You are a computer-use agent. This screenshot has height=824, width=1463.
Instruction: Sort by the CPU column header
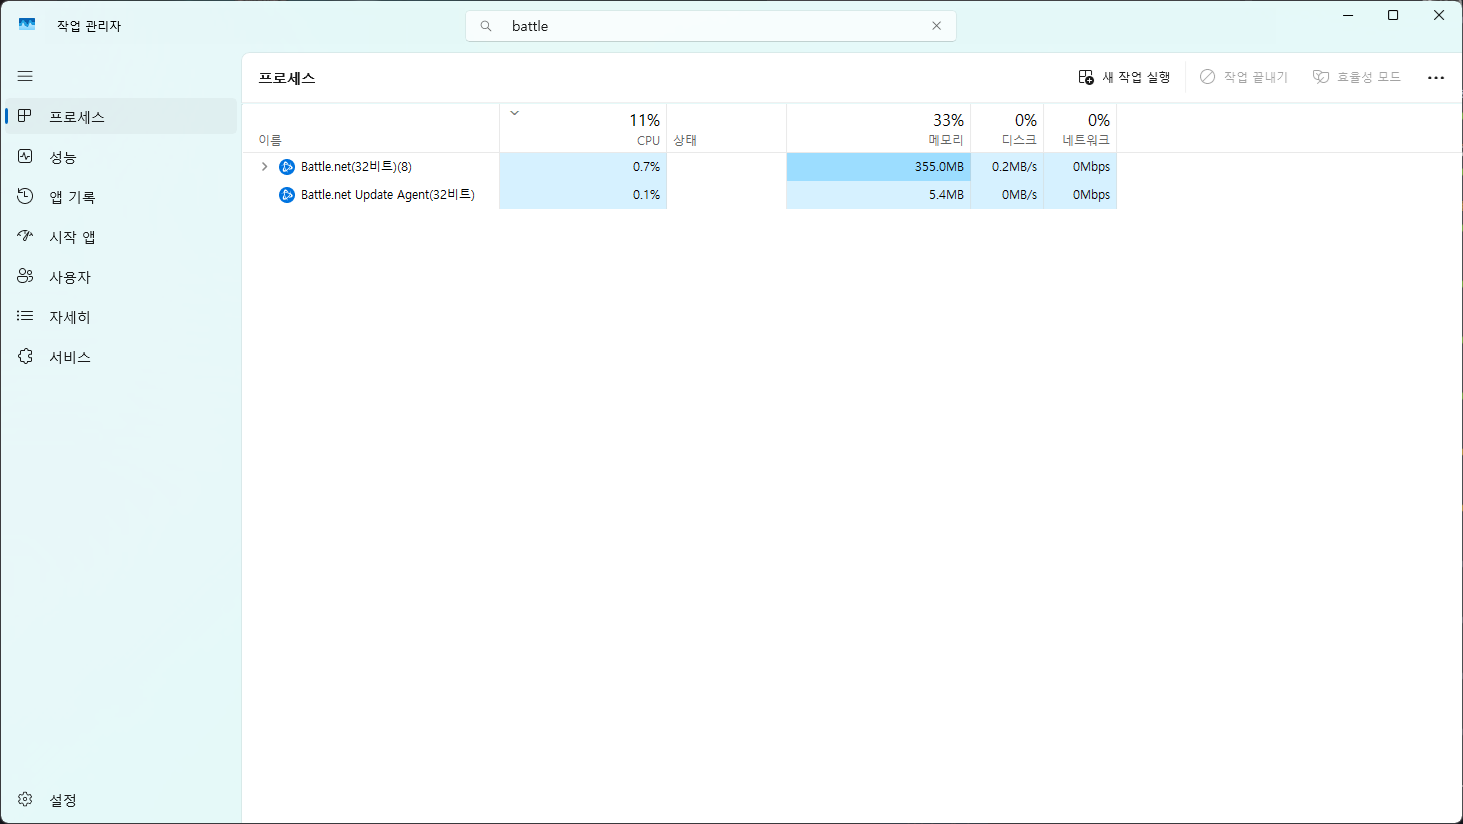coord(583,128)
